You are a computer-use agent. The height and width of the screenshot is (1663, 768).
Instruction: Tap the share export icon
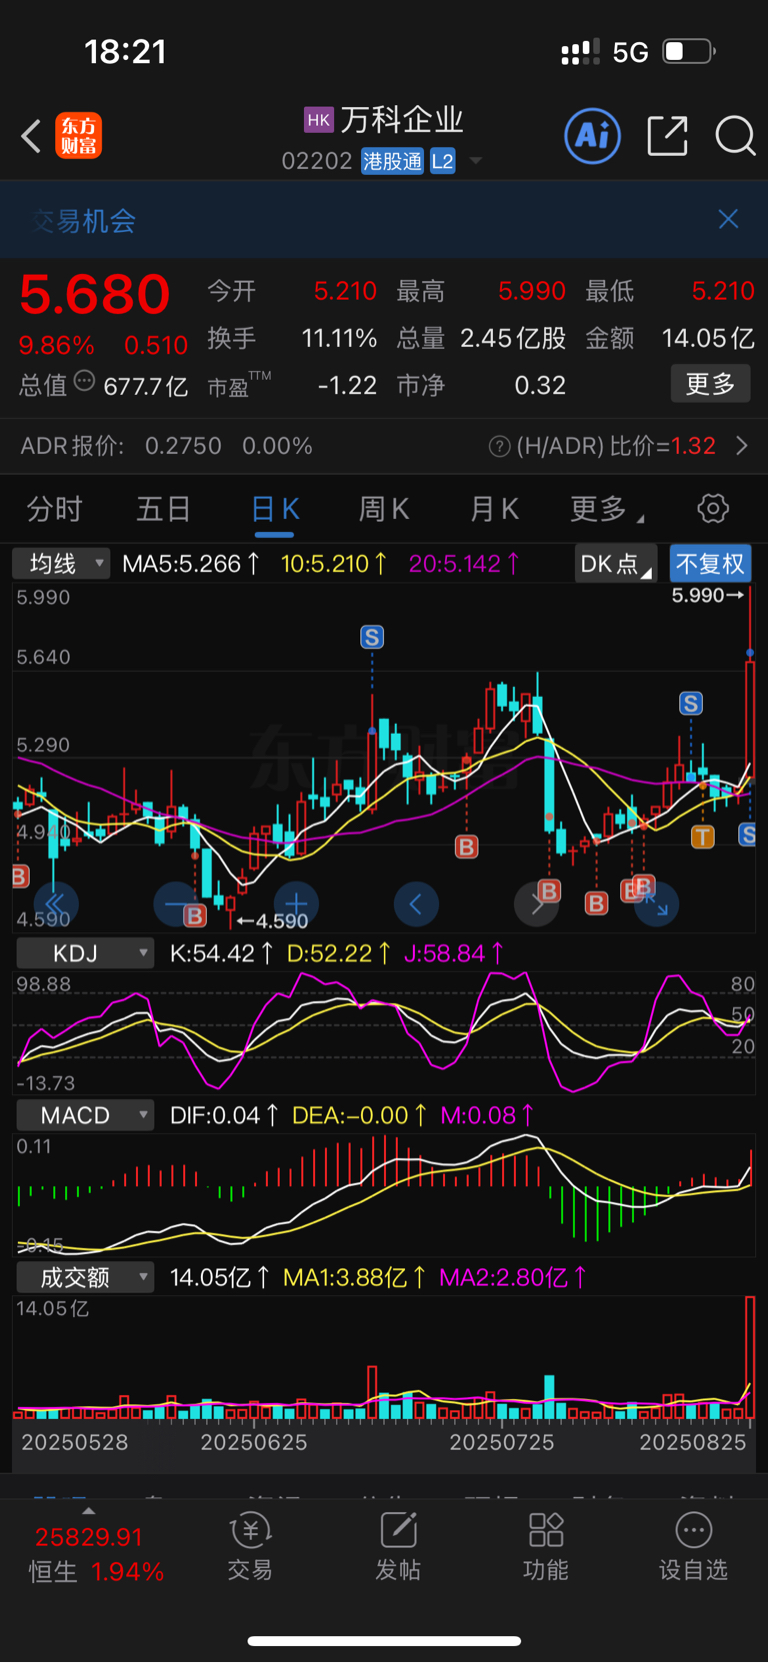click(667, 136)
